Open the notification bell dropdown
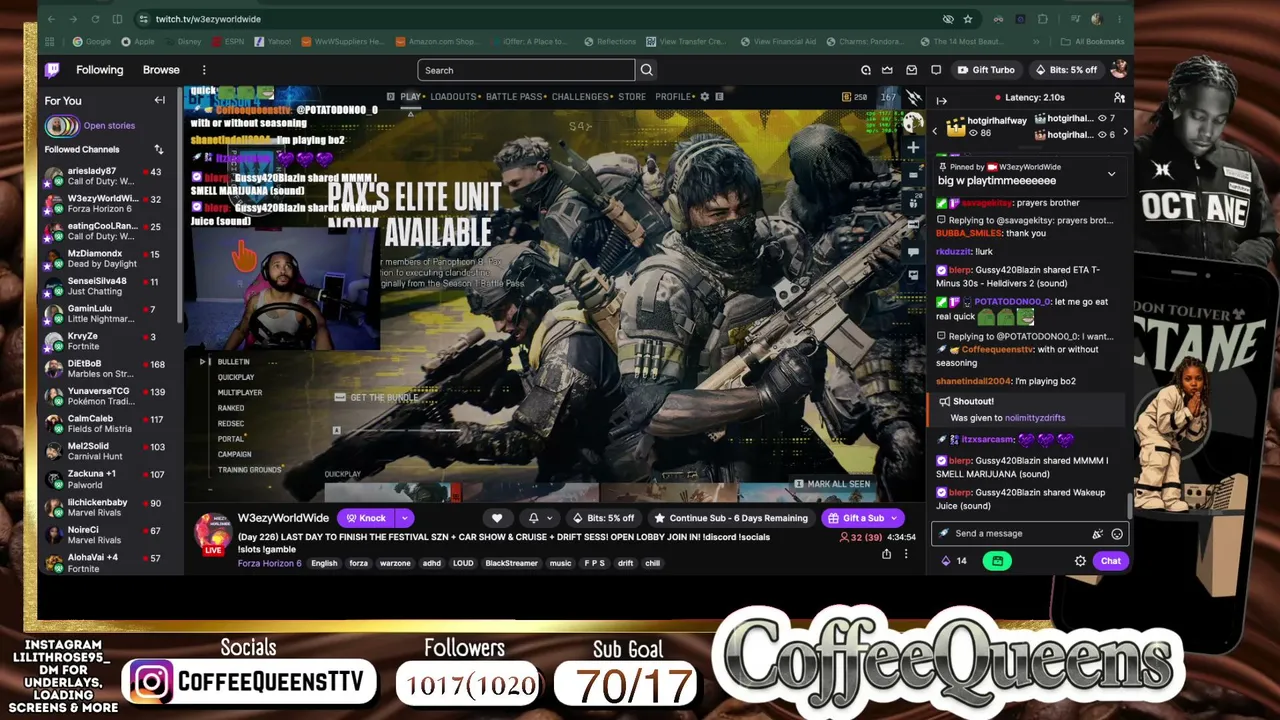Image resolution: width=1280 pixels, height=720 pixels. (x=539, y=518)
